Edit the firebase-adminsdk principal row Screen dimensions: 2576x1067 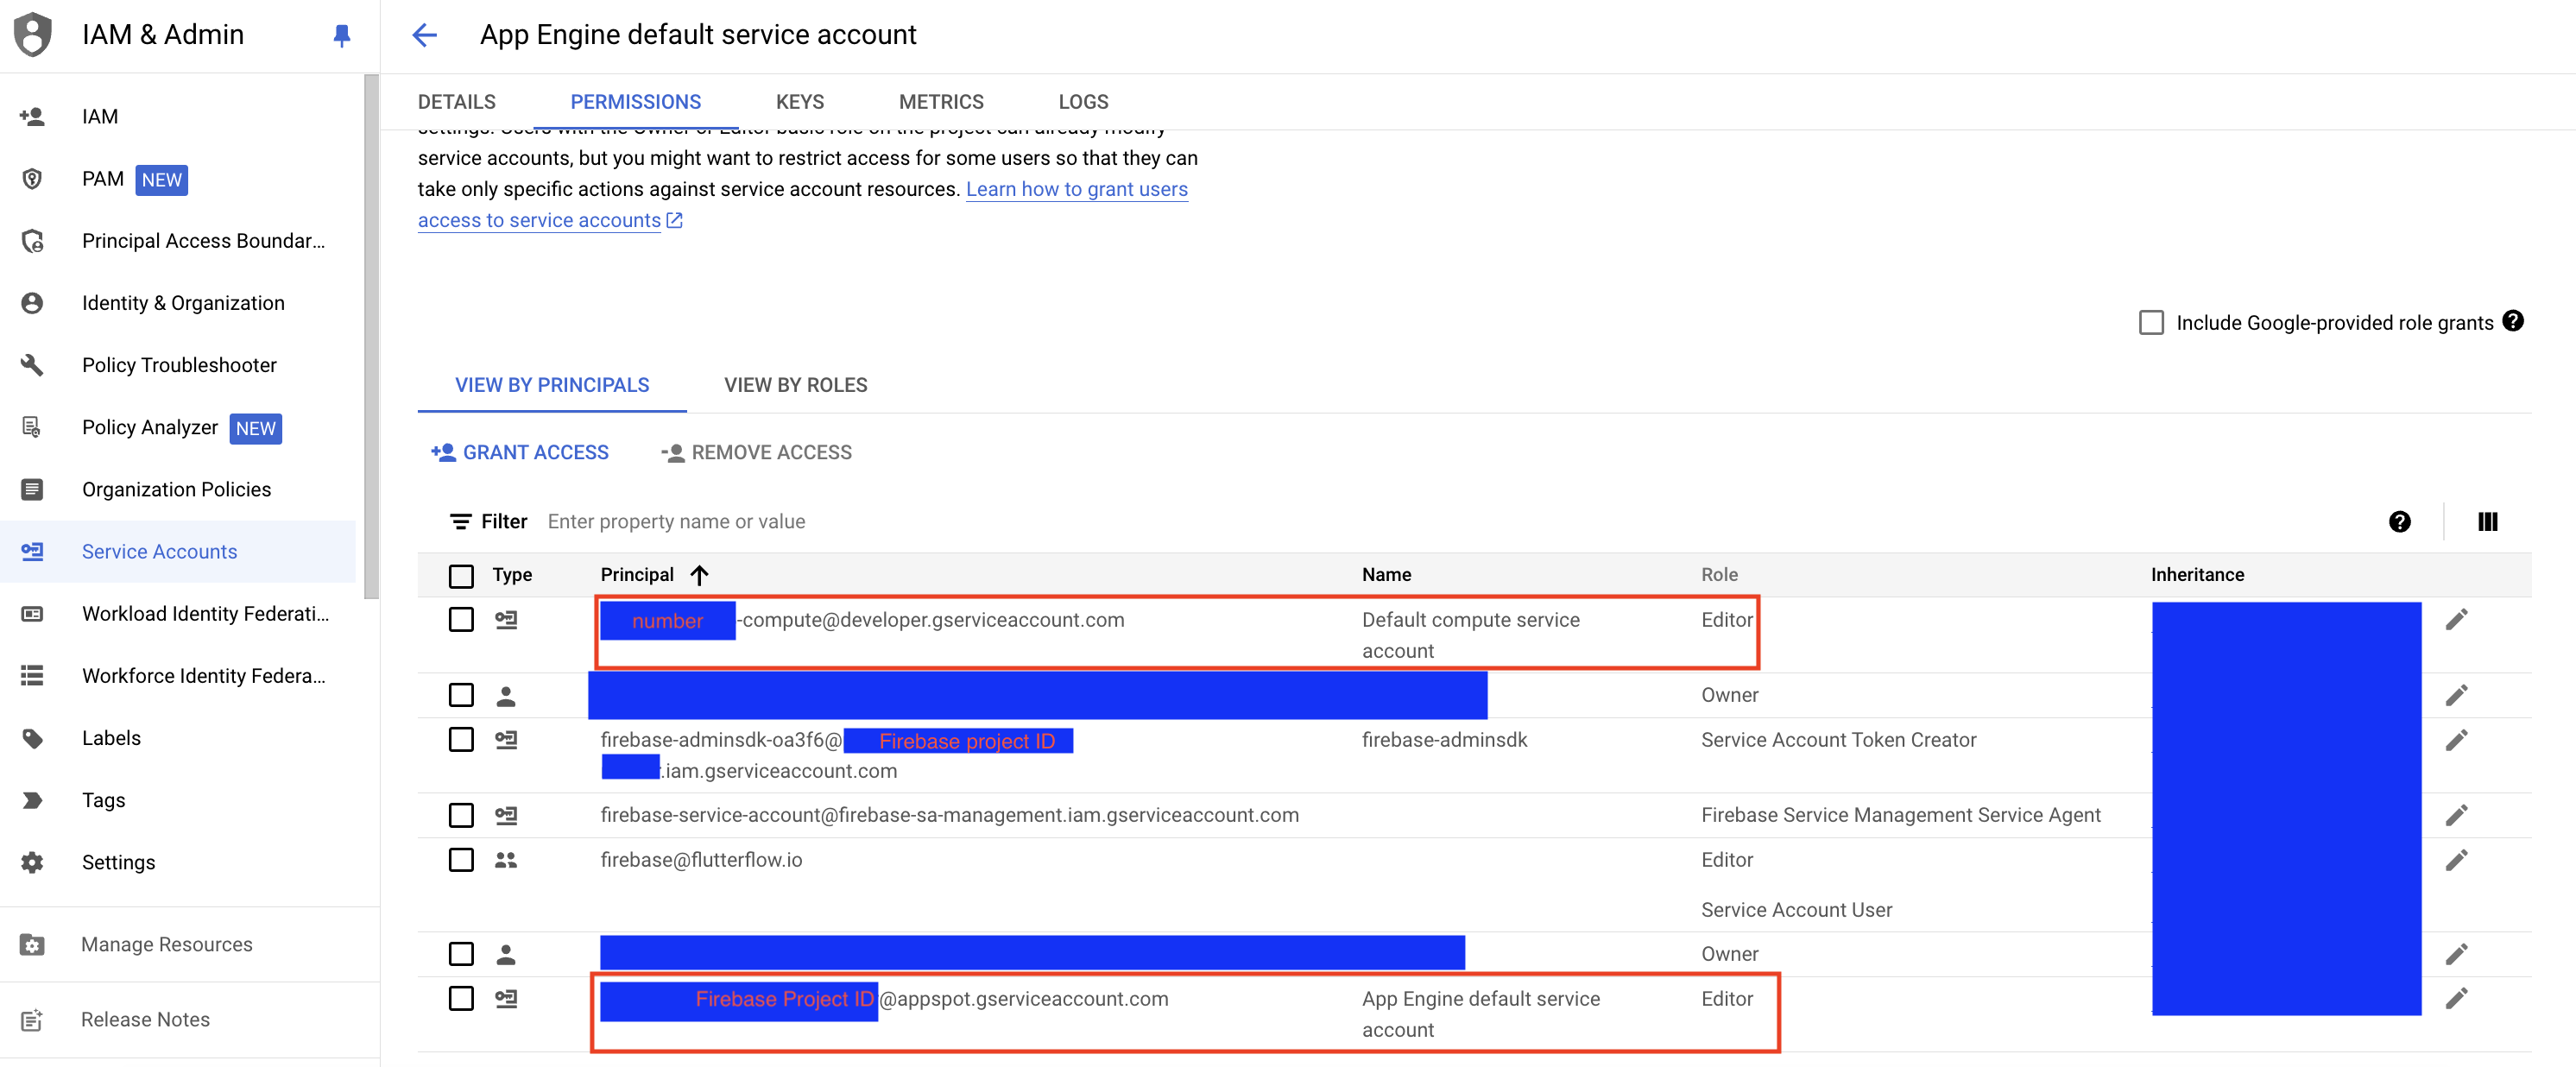(2457, 740)
